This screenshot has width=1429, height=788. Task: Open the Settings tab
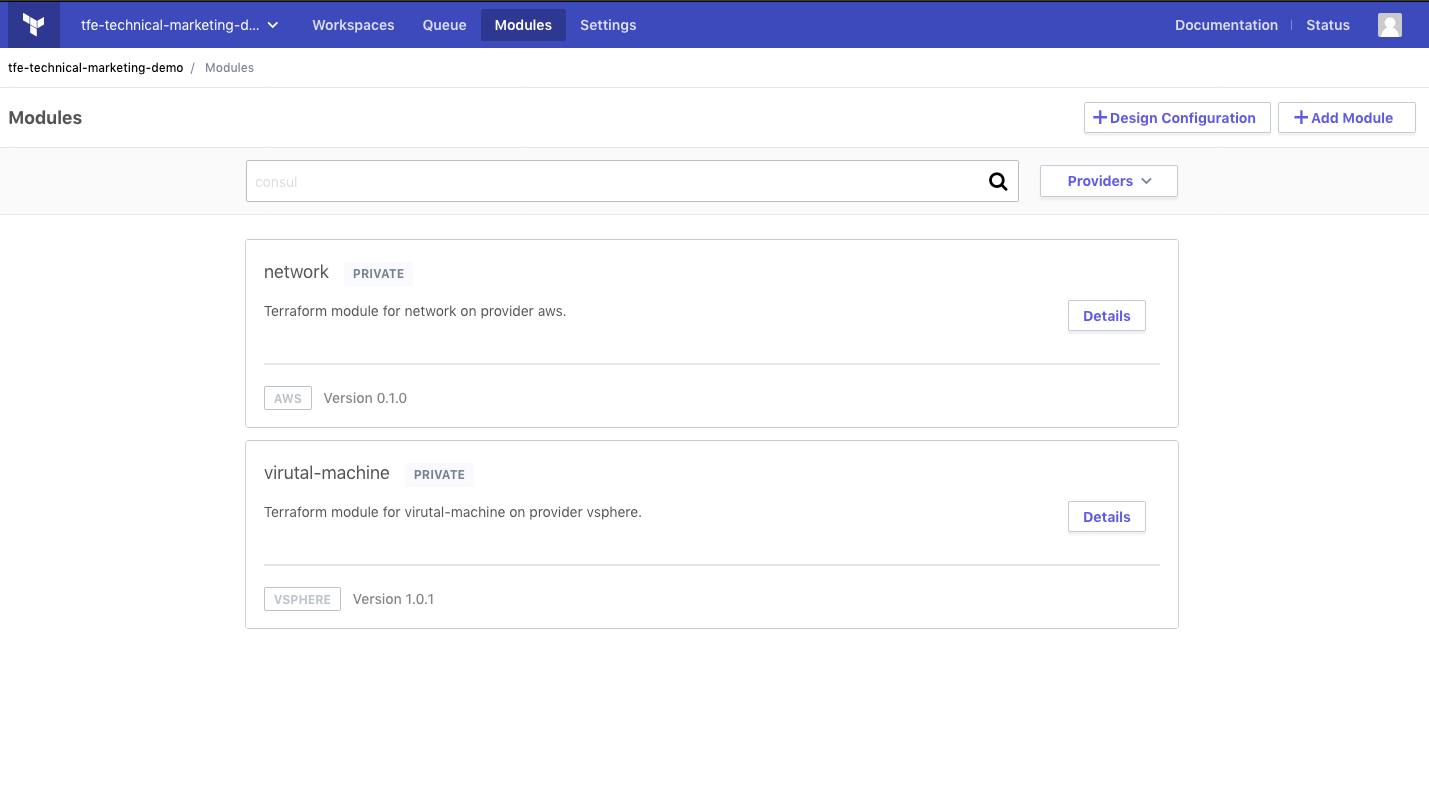(x=608, y=25)
